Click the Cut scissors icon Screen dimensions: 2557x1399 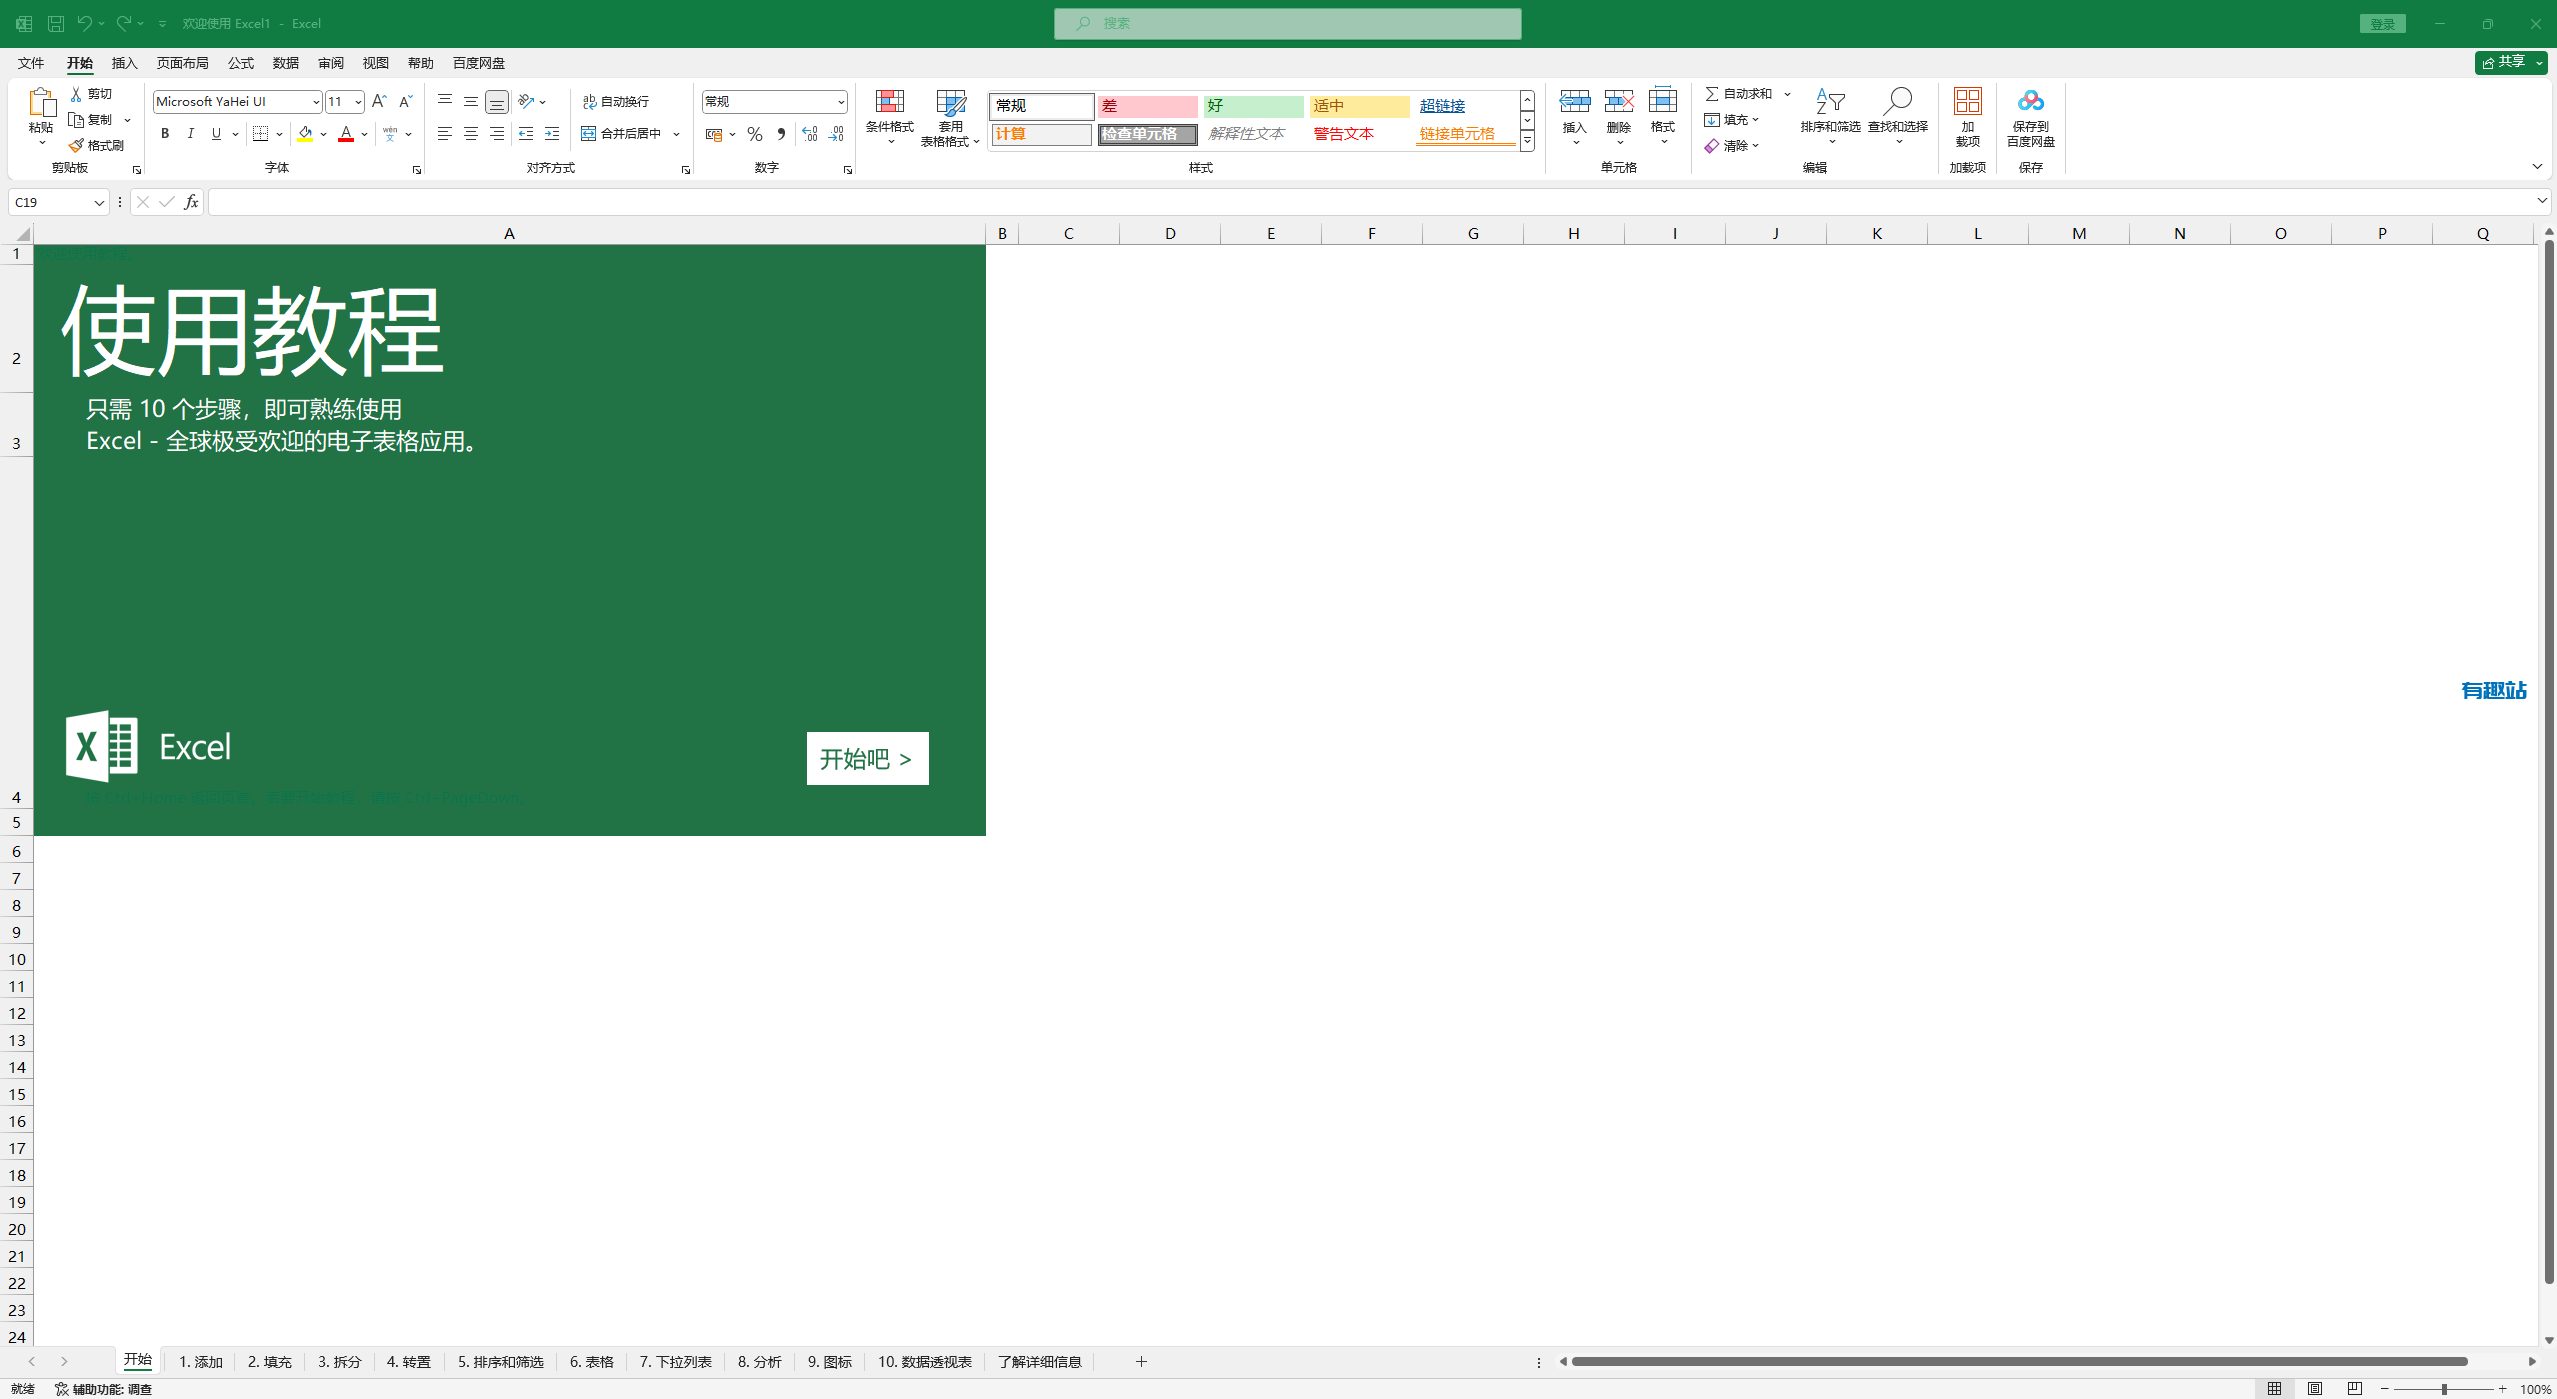click(x=76, y=93)
